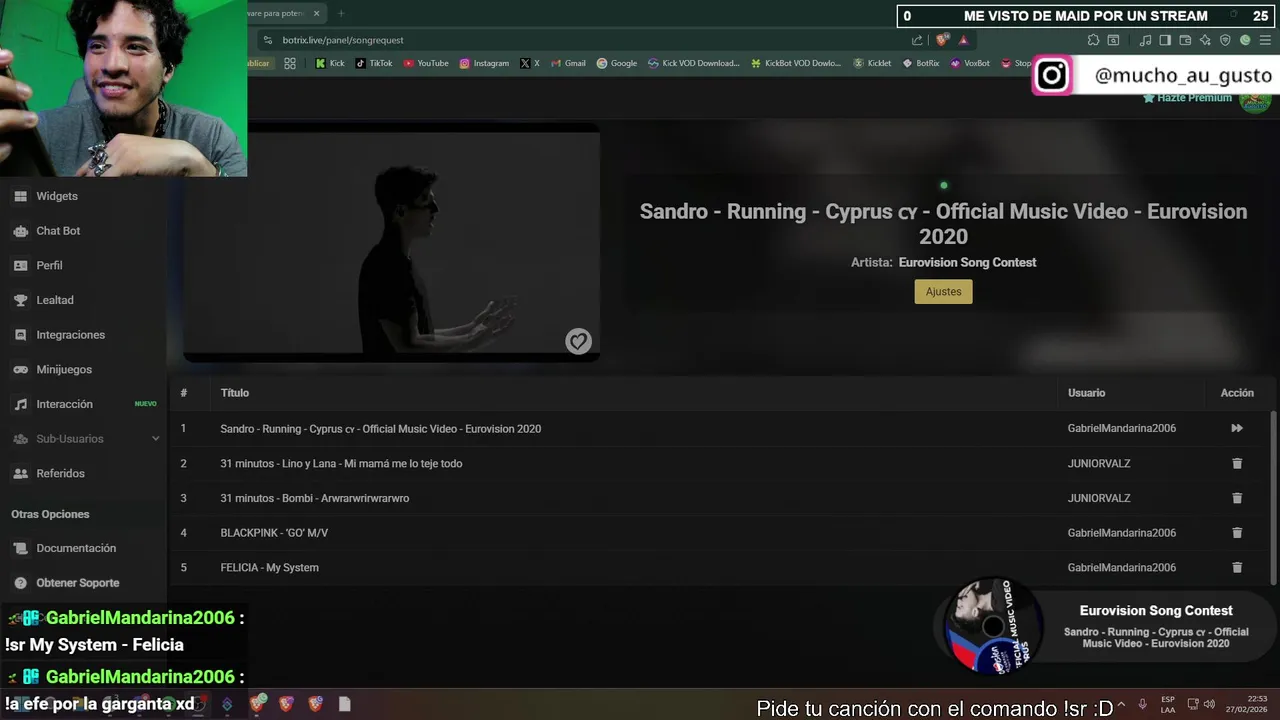
Task: Select '31 minutos - Bombi' row title
Action: (314, 498)
